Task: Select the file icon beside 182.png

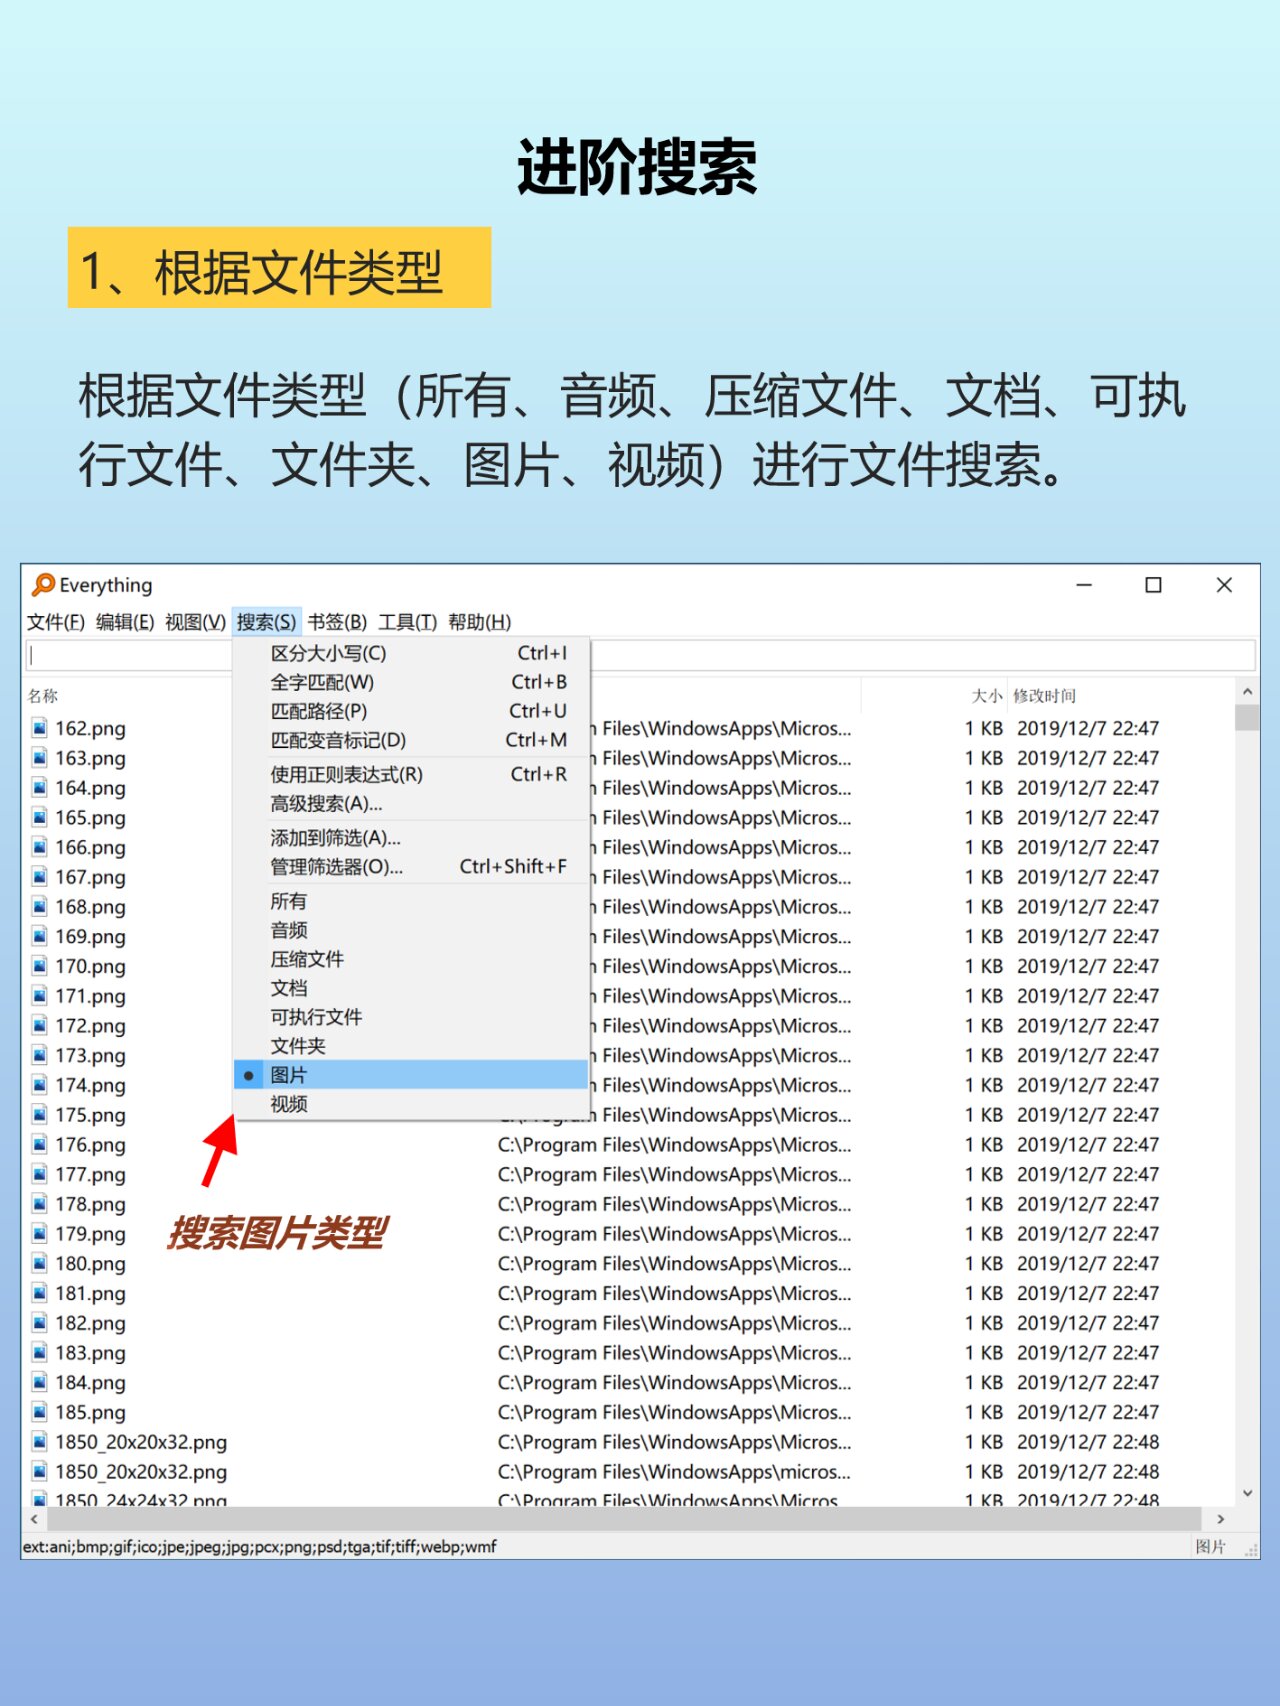Action: click(39, 1323)
